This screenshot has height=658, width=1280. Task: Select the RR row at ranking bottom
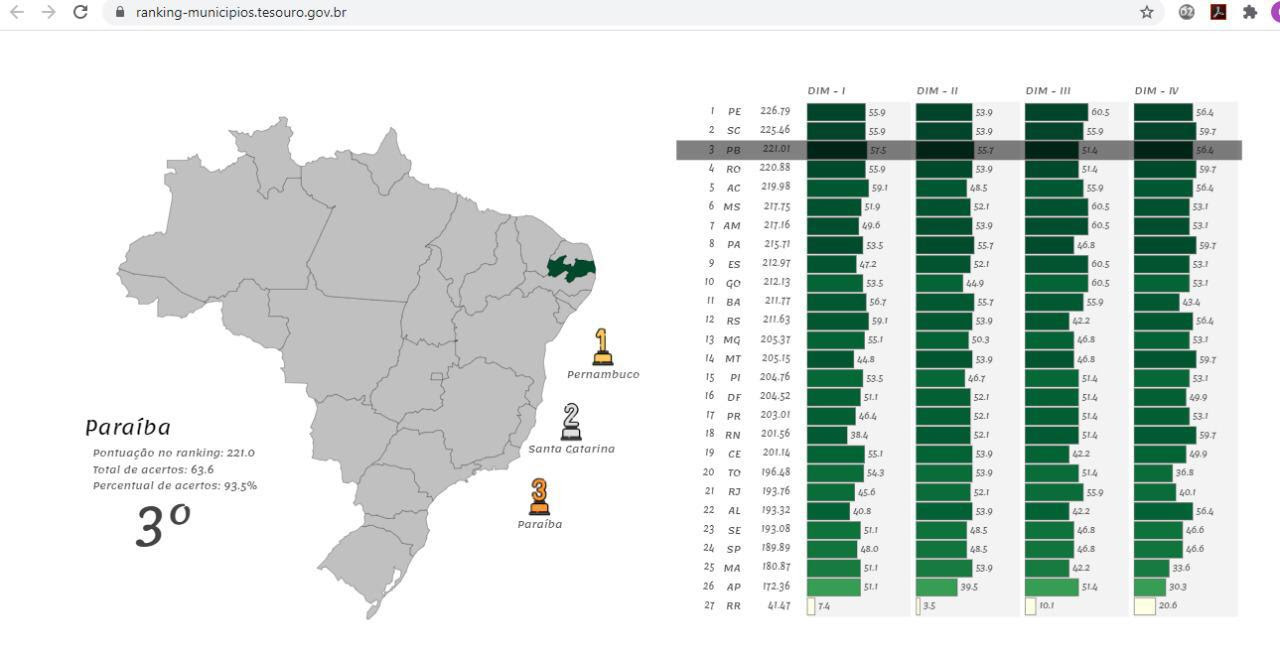(735, 606)
